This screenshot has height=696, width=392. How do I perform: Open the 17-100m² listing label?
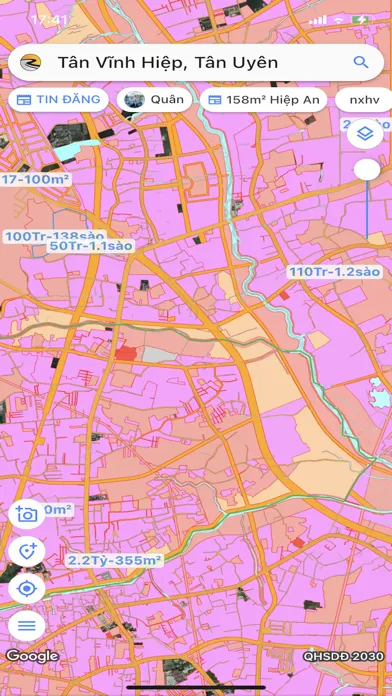[36, 180]
